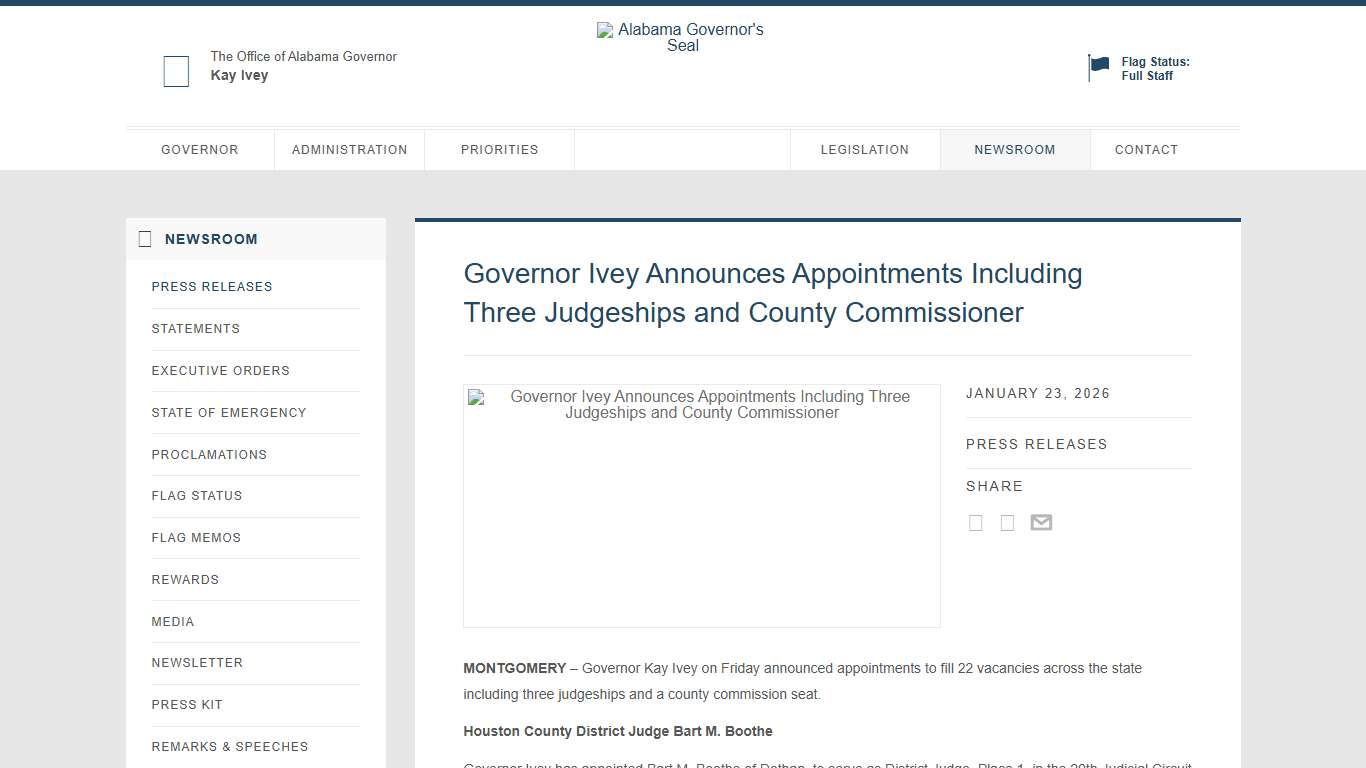The image size is (1366, 768).
Task: Click the Office of Alabama Governor logo
Action: (x=176, y=71)
